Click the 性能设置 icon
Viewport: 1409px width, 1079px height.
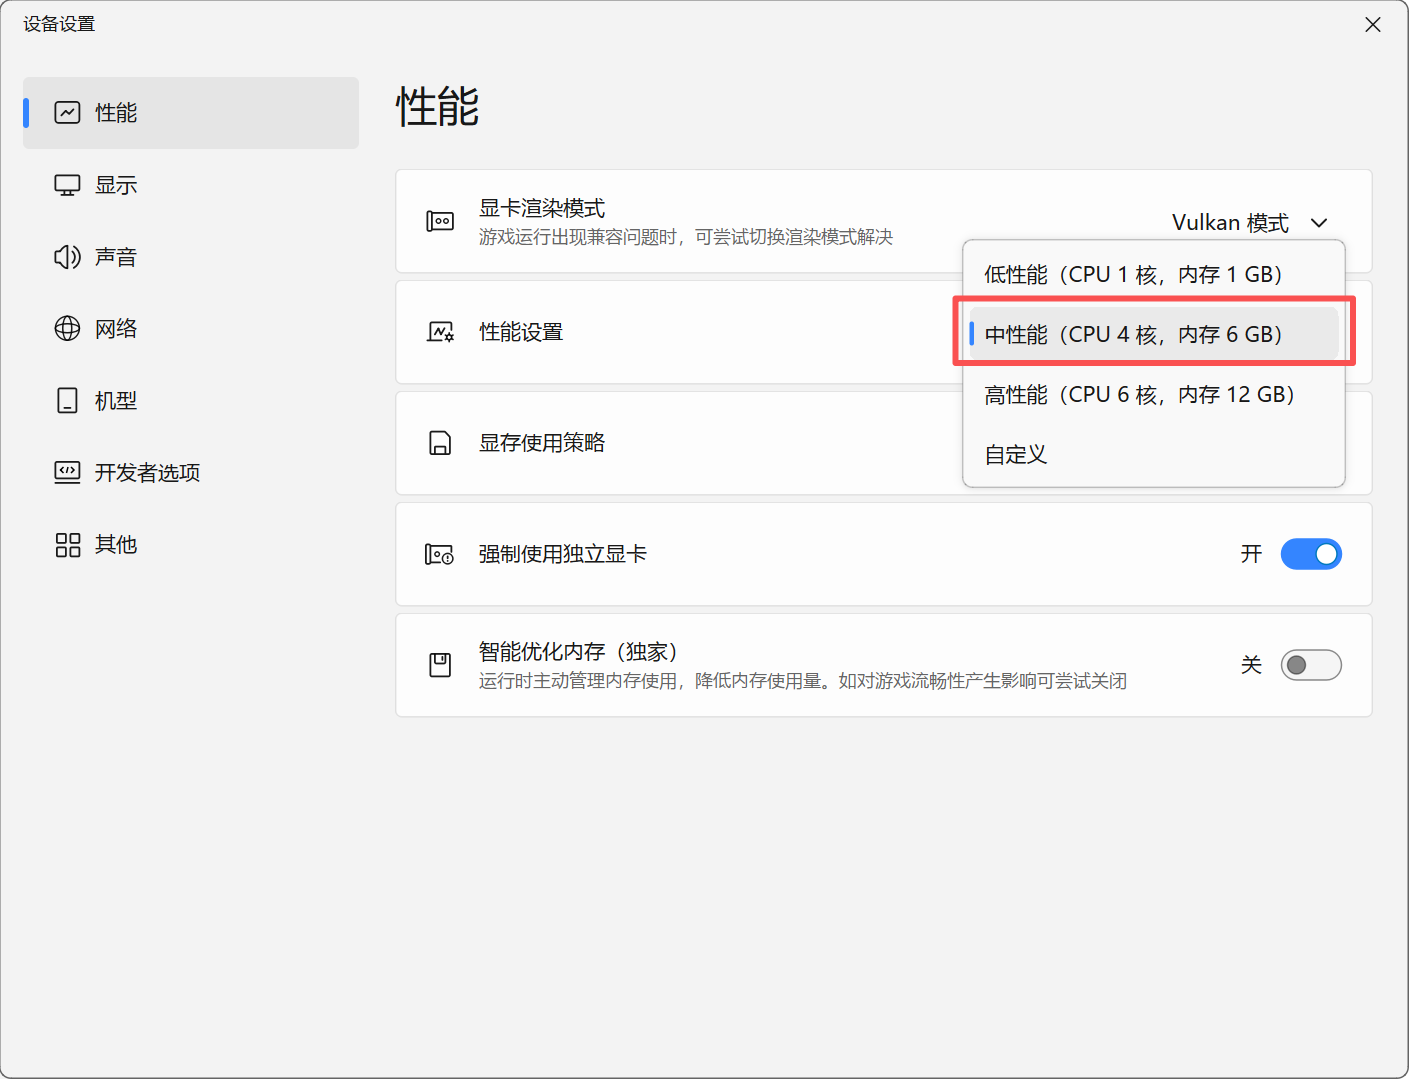[440, 332]
